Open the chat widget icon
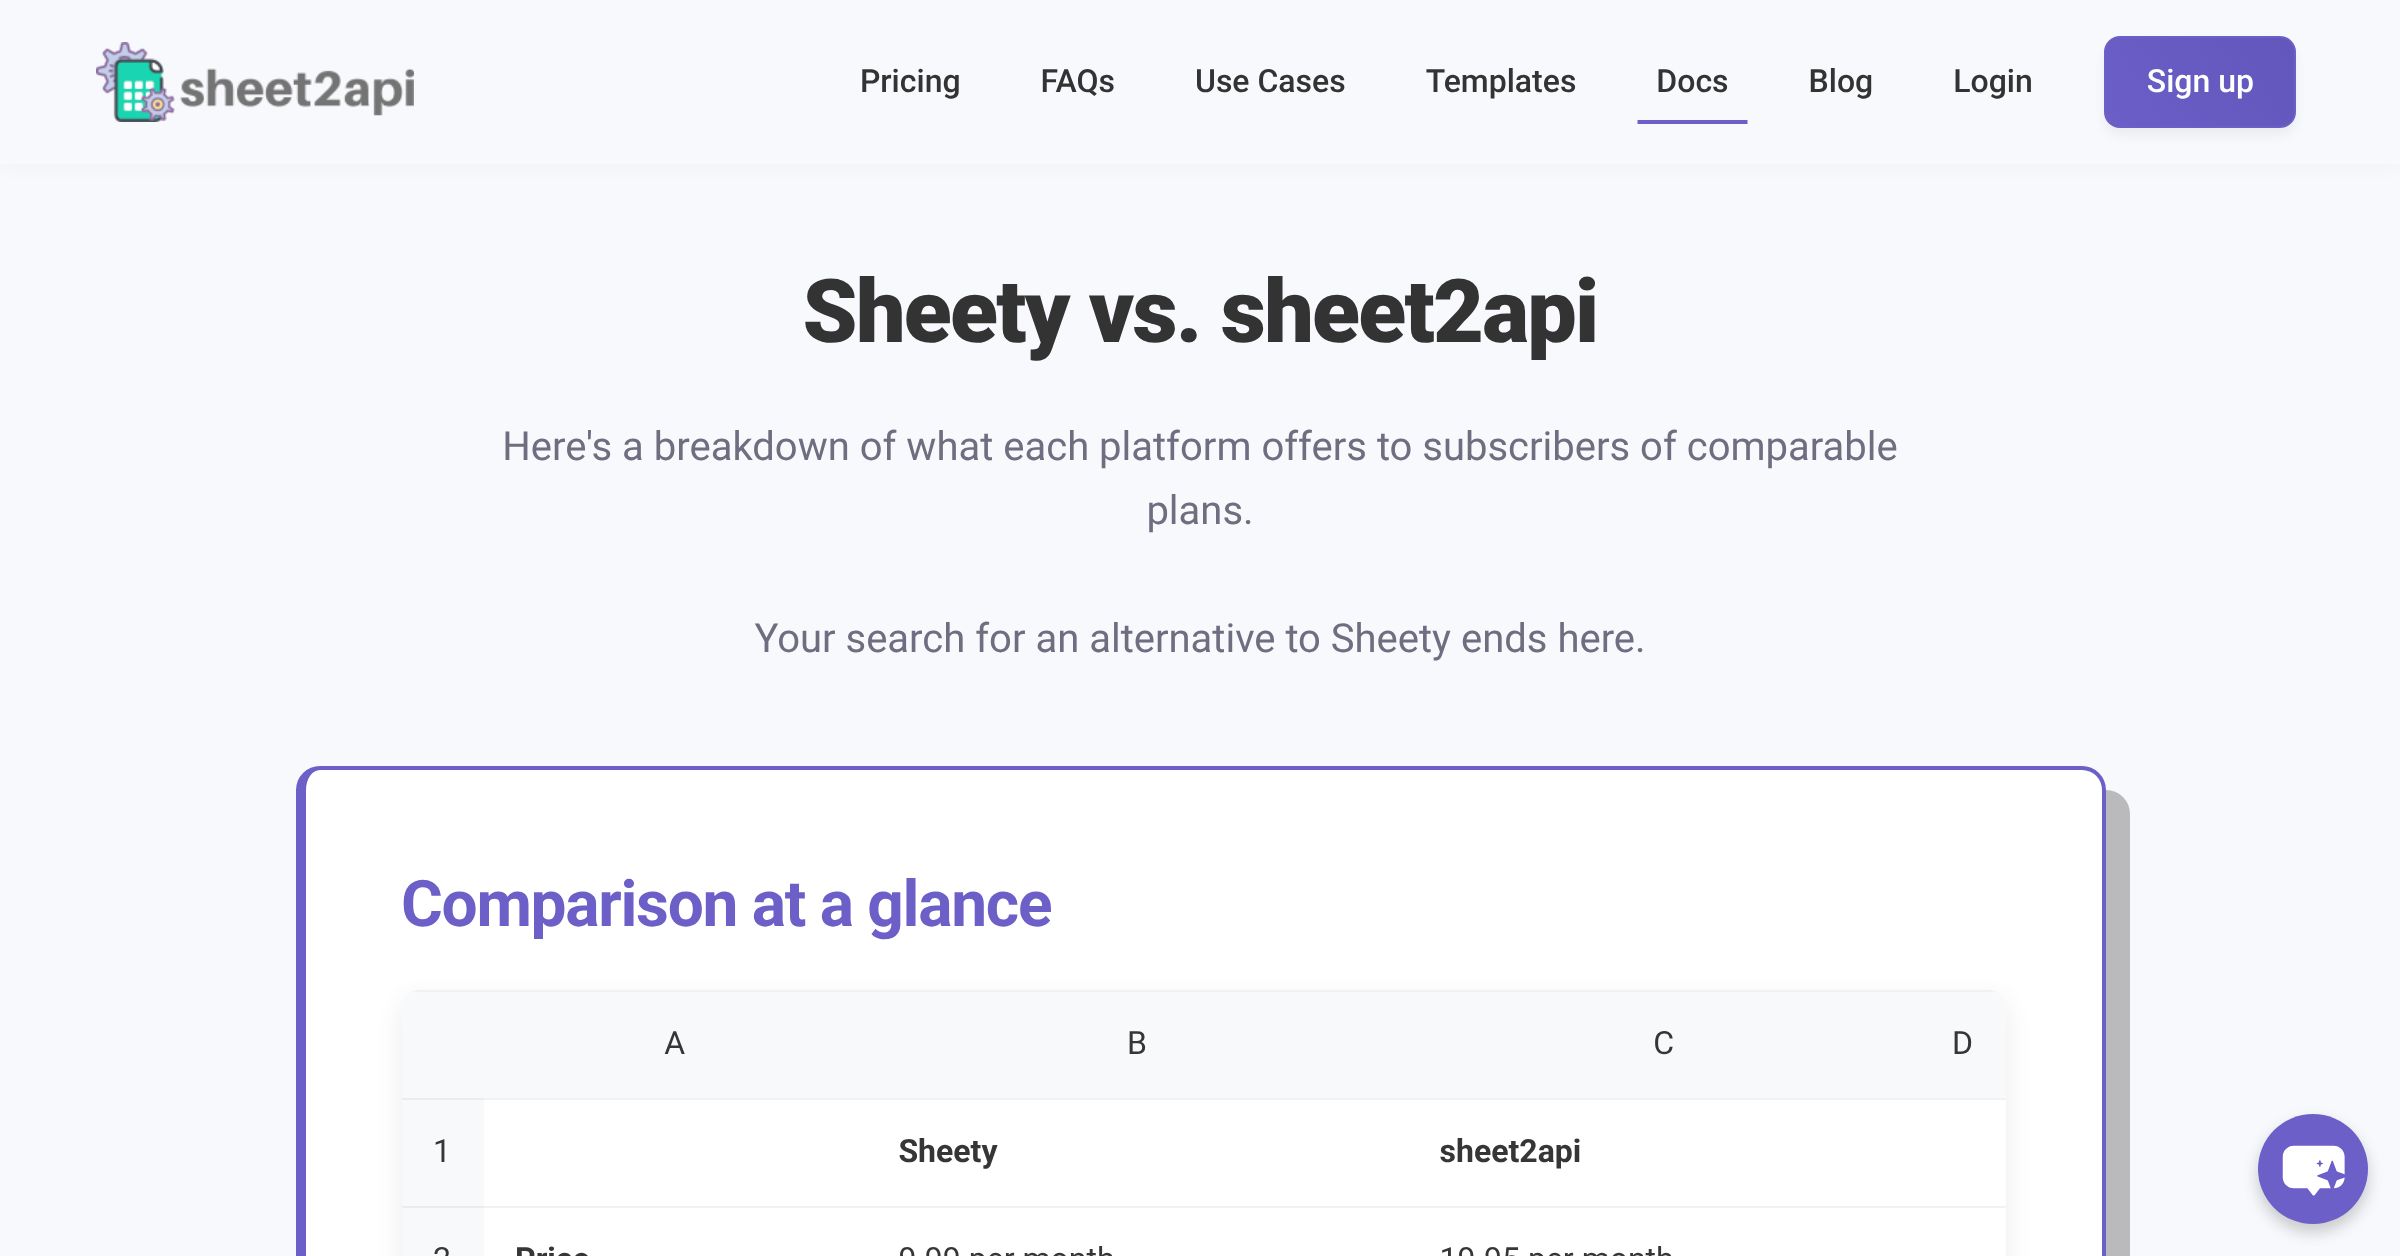Image resolution: width=2400 pixels, height=1256 pixels. (2311, 1169)
